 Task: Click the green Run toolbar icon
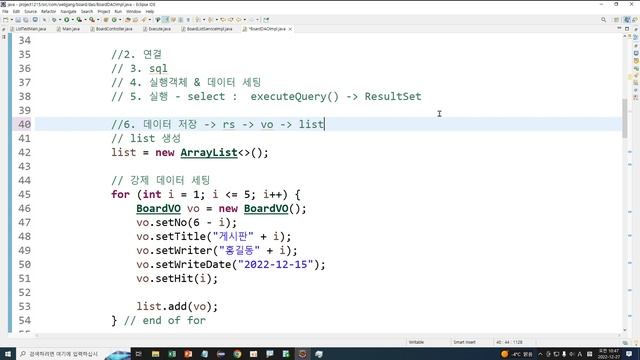click(x=67, y=20)
